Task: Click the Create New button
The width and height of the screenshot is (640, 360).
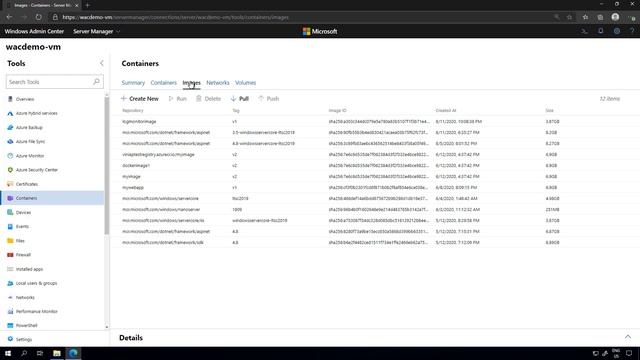Action: tap(140, 99)
